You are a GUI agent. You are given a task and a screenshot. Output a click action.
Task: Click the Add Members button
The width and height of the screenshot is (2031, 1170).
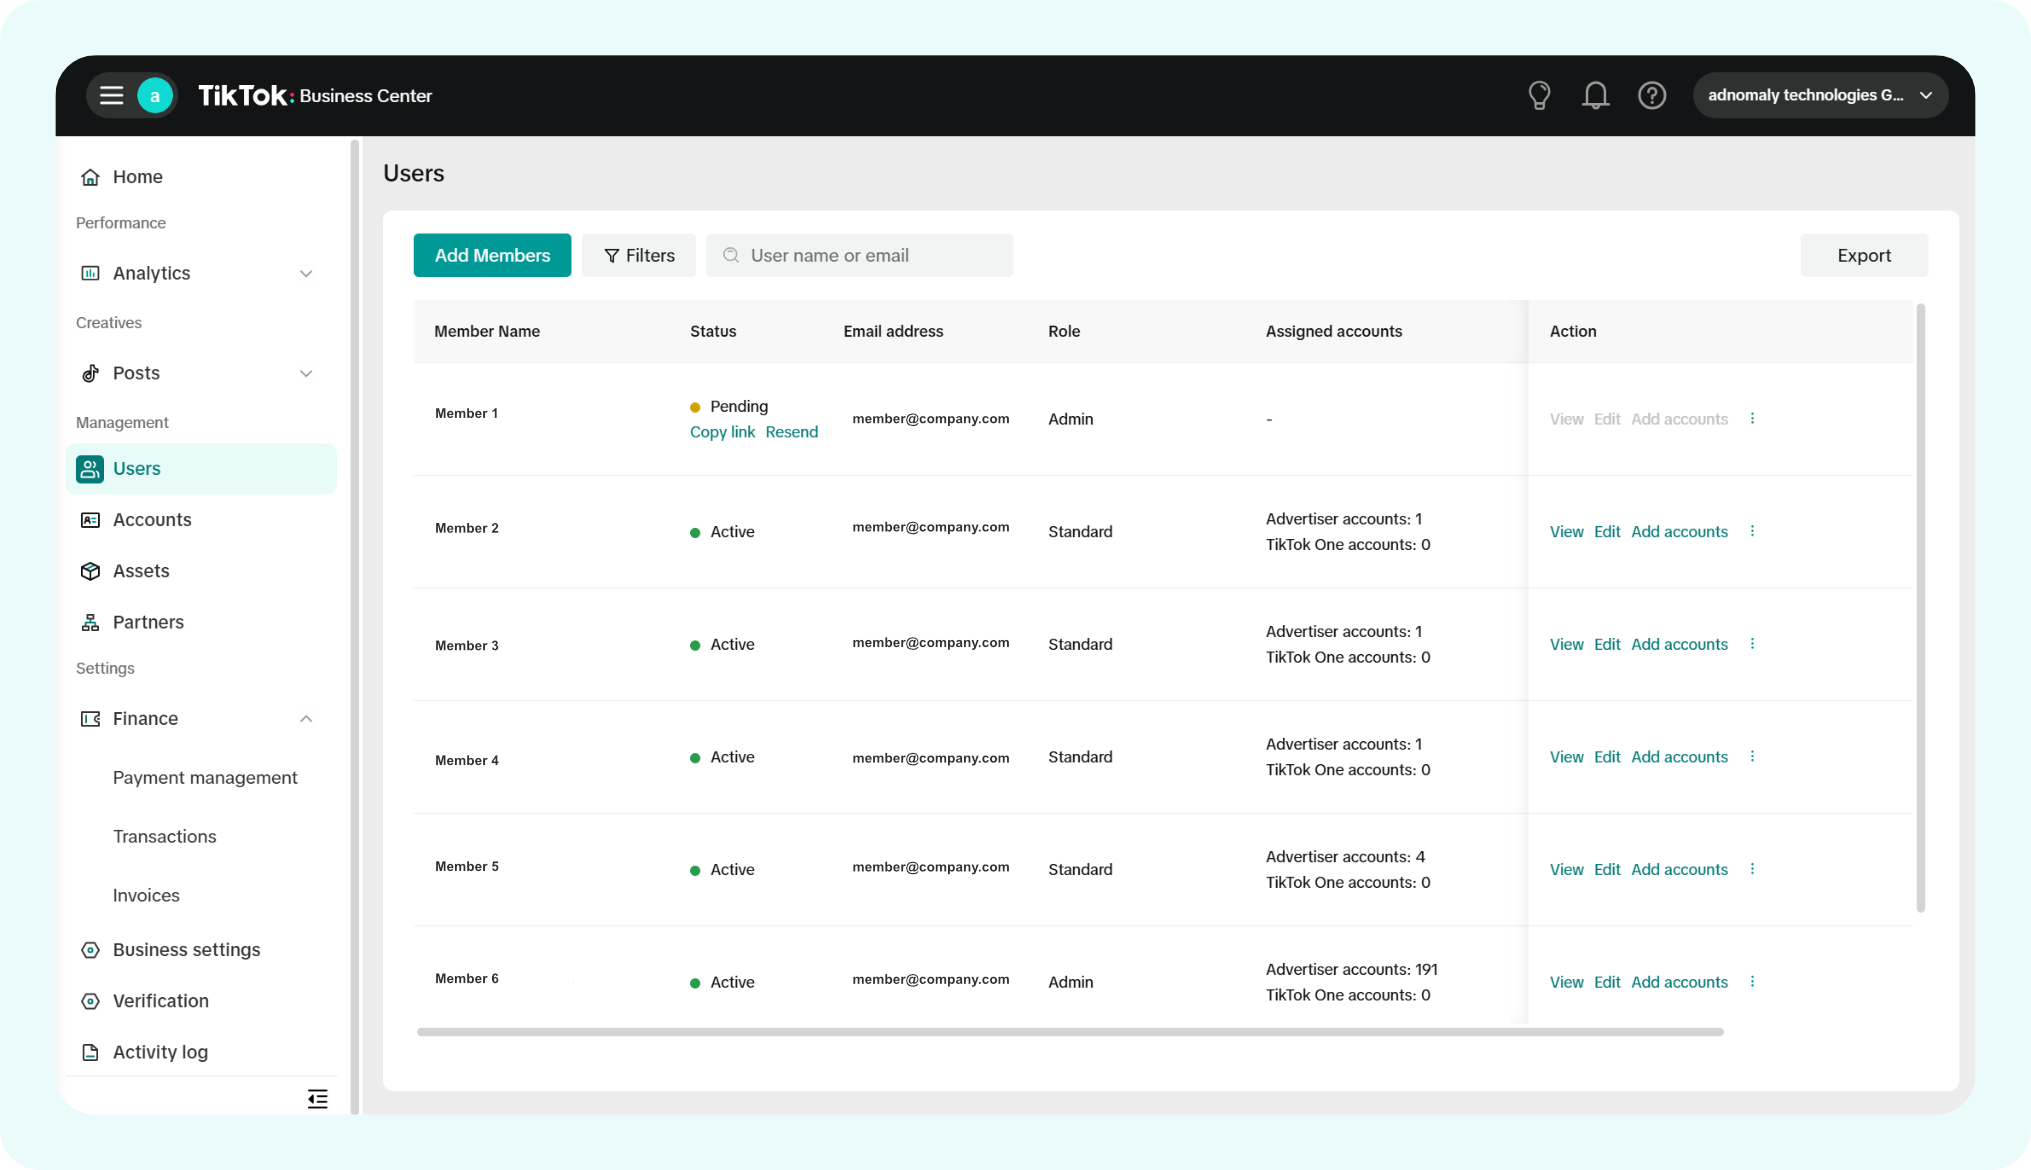pyautogui.click(x=492, y=256)
